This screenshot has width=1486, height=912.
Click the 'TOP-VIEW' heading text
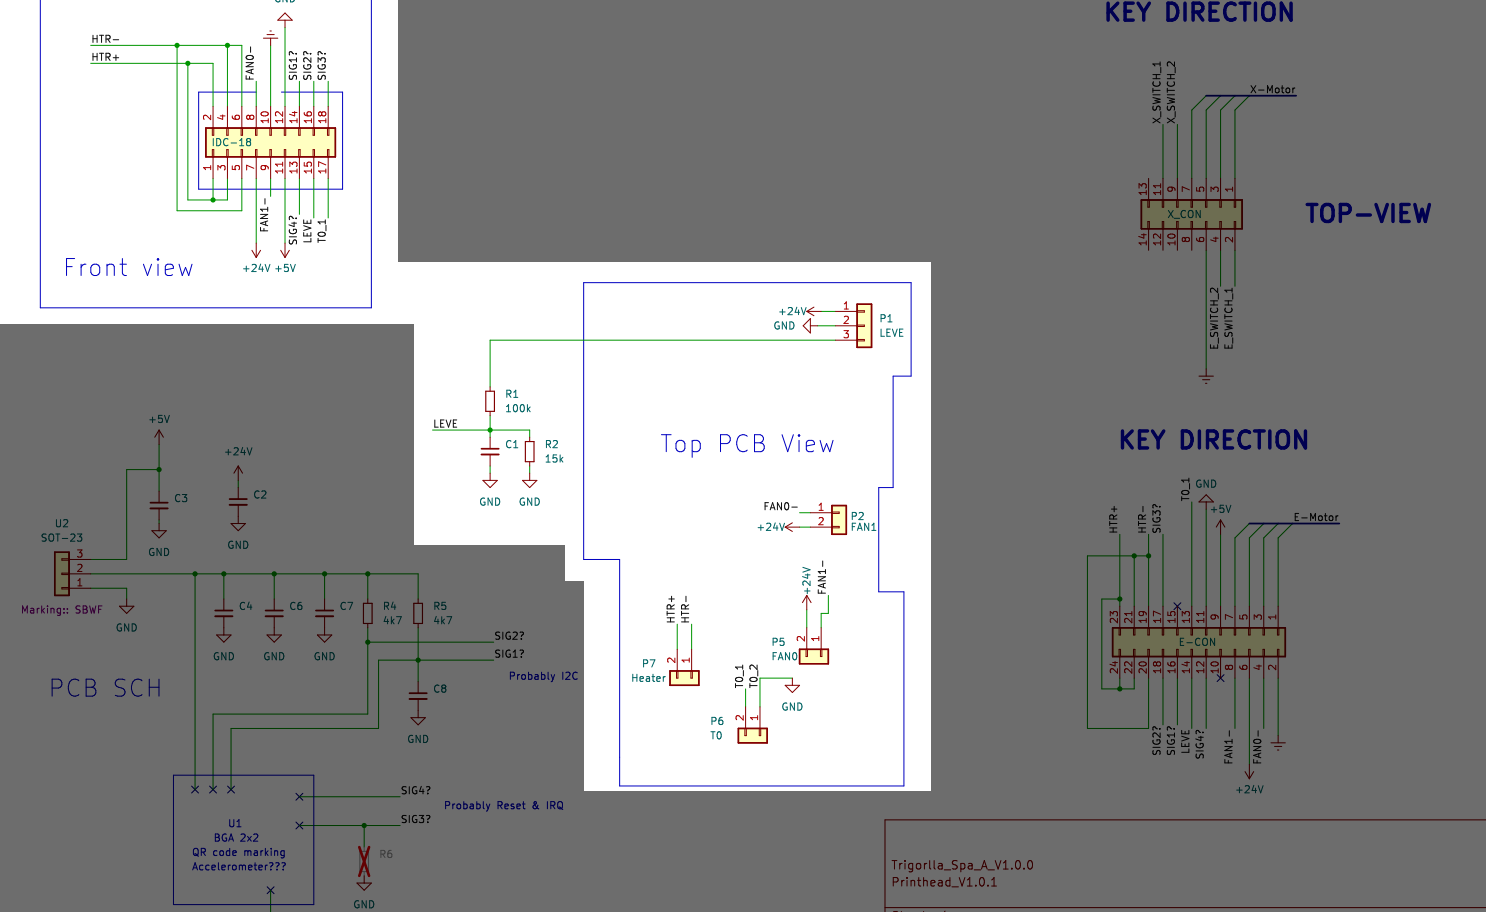[x=1368, y=213]
